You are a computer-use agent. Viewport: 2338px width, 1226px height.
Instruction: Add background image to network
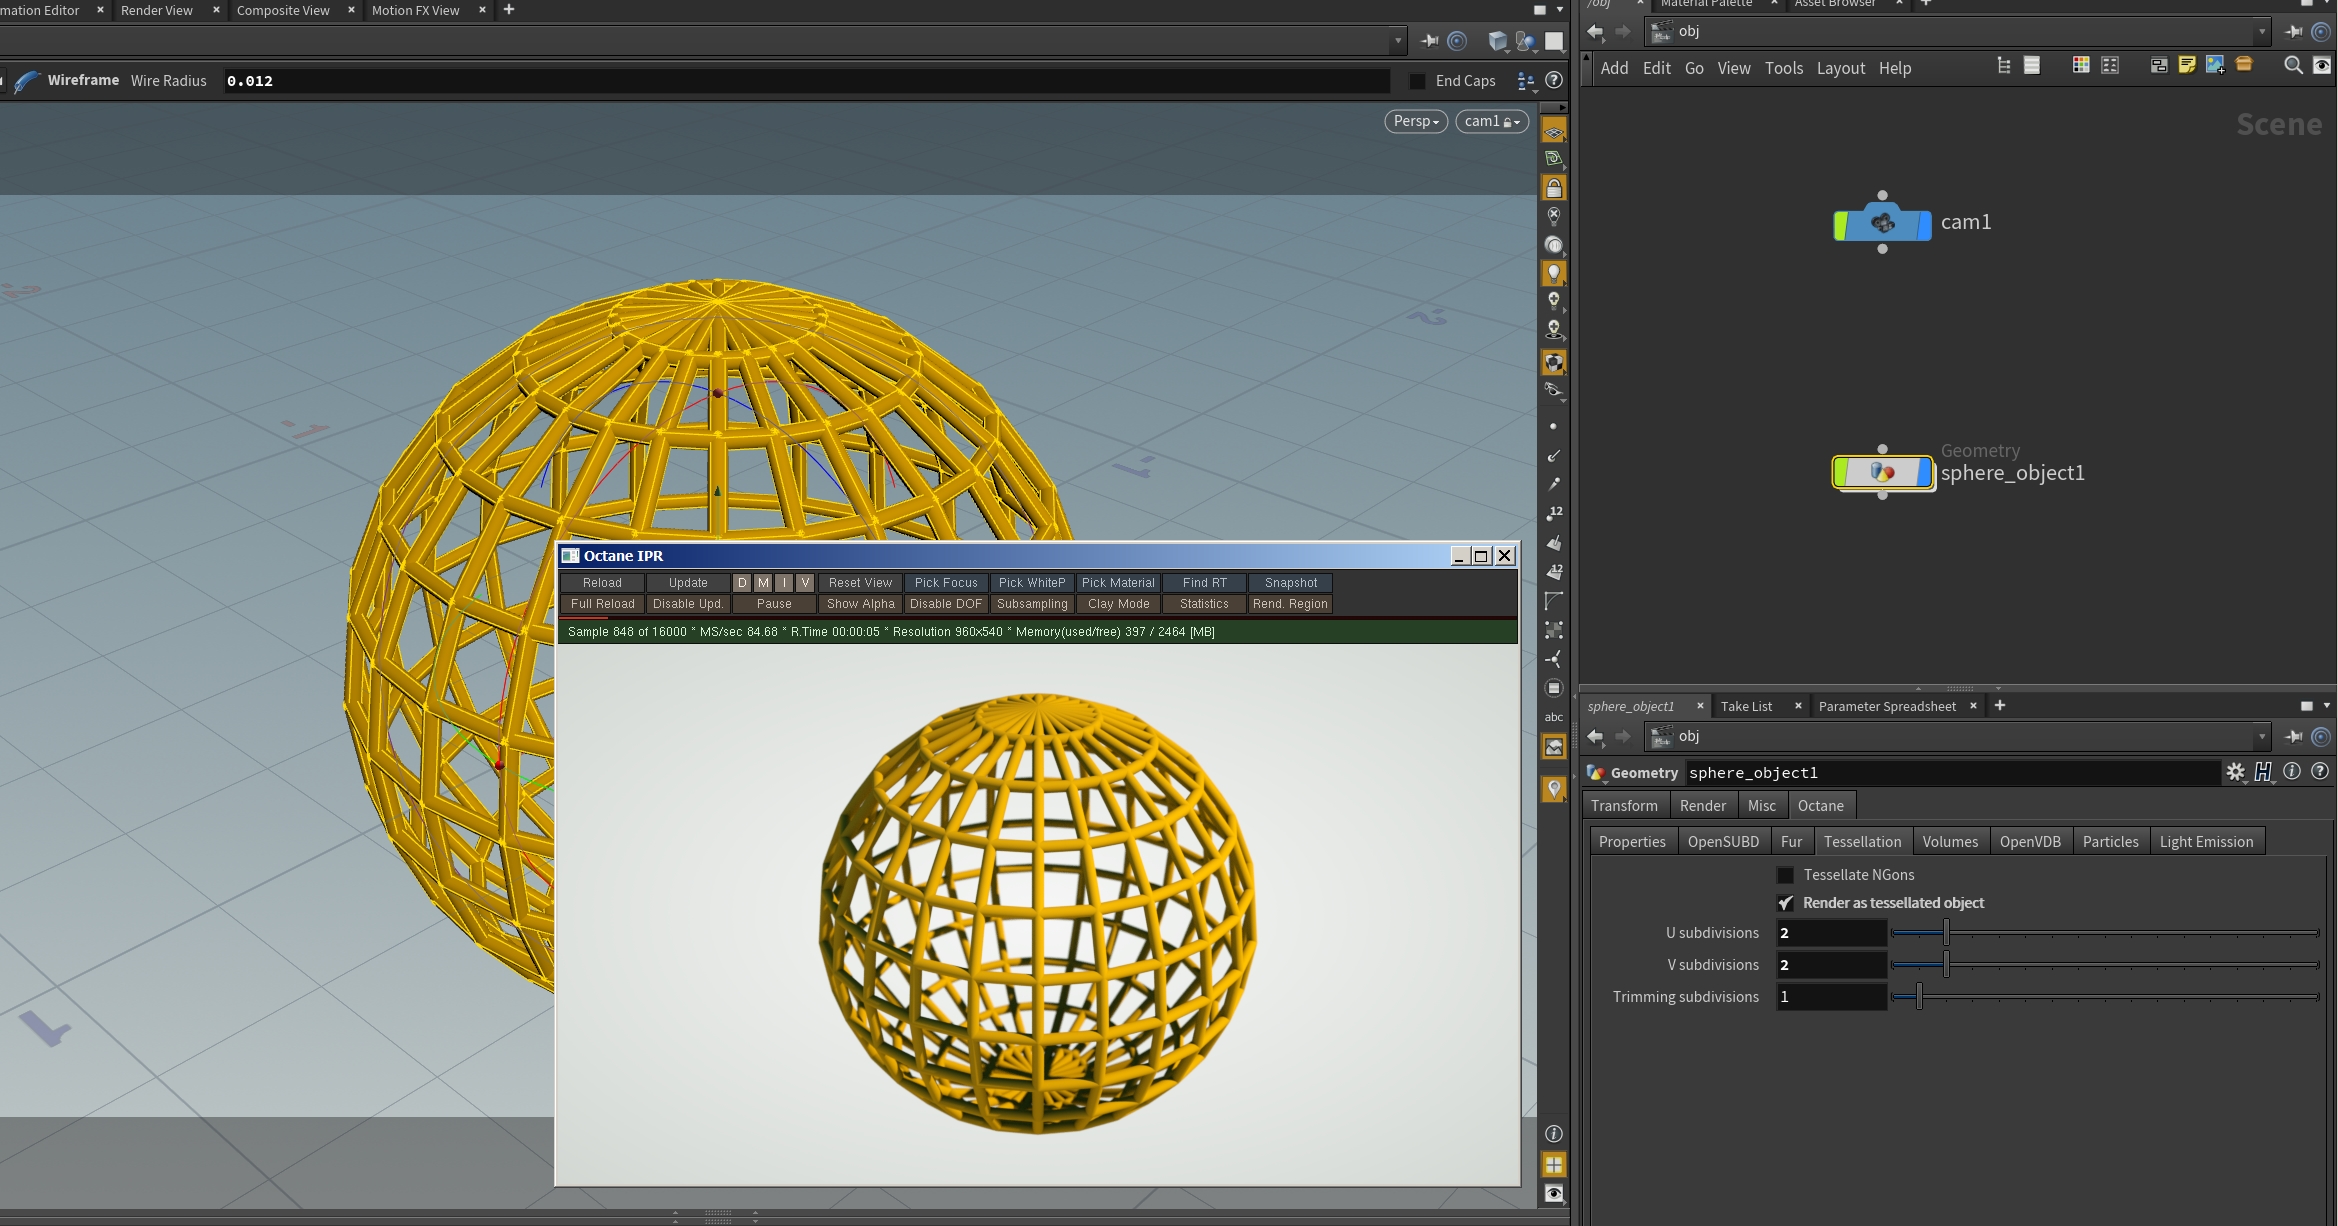point(2215,66)
